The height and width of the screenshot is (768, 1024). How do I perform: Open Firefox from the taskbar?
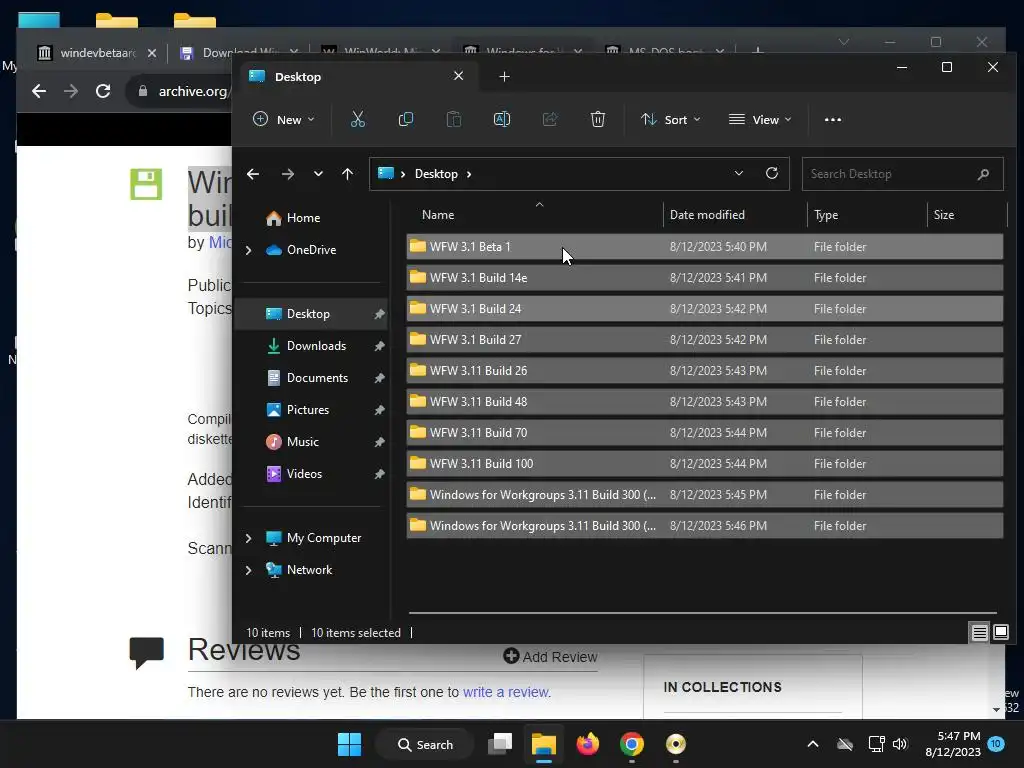click(x=588, y=744)
